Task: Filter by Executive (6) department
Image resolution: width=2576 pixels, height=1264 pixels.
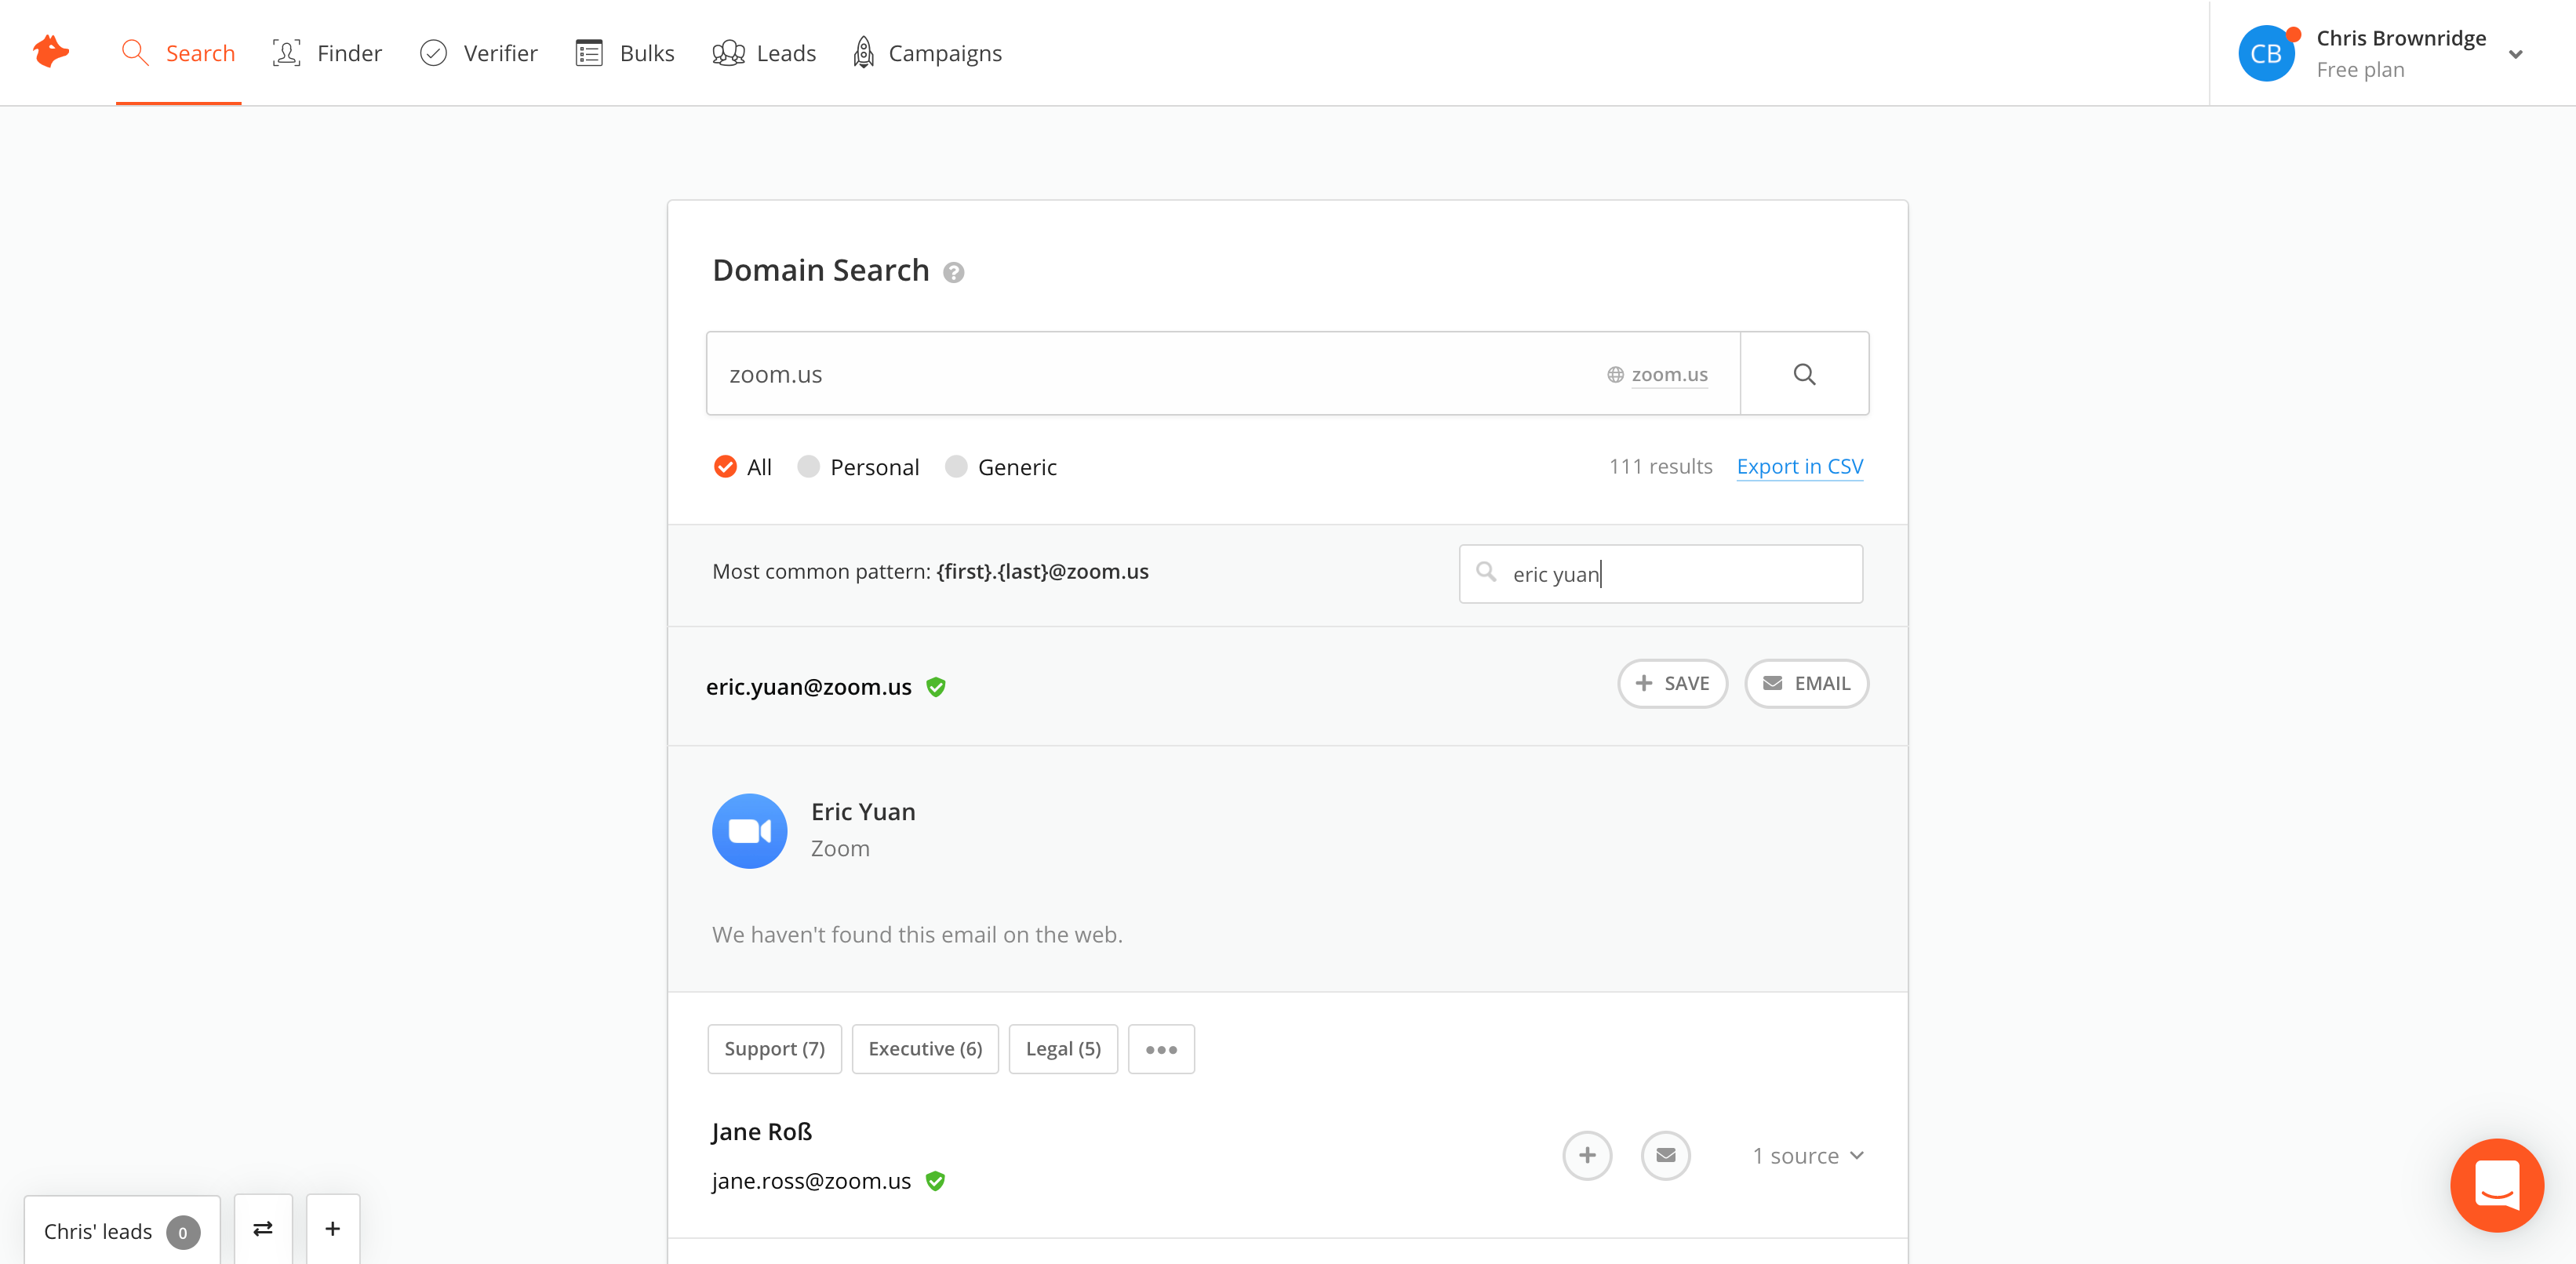Action: coord(925,1049)
